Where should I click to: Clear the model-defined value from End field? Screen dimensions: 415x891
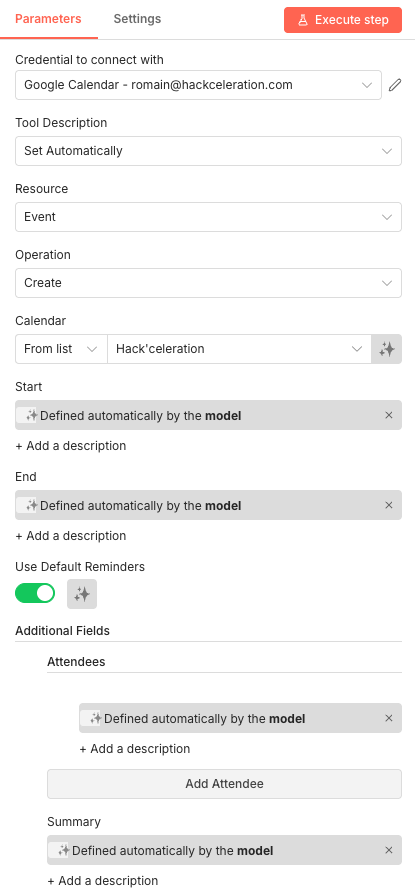389,505
